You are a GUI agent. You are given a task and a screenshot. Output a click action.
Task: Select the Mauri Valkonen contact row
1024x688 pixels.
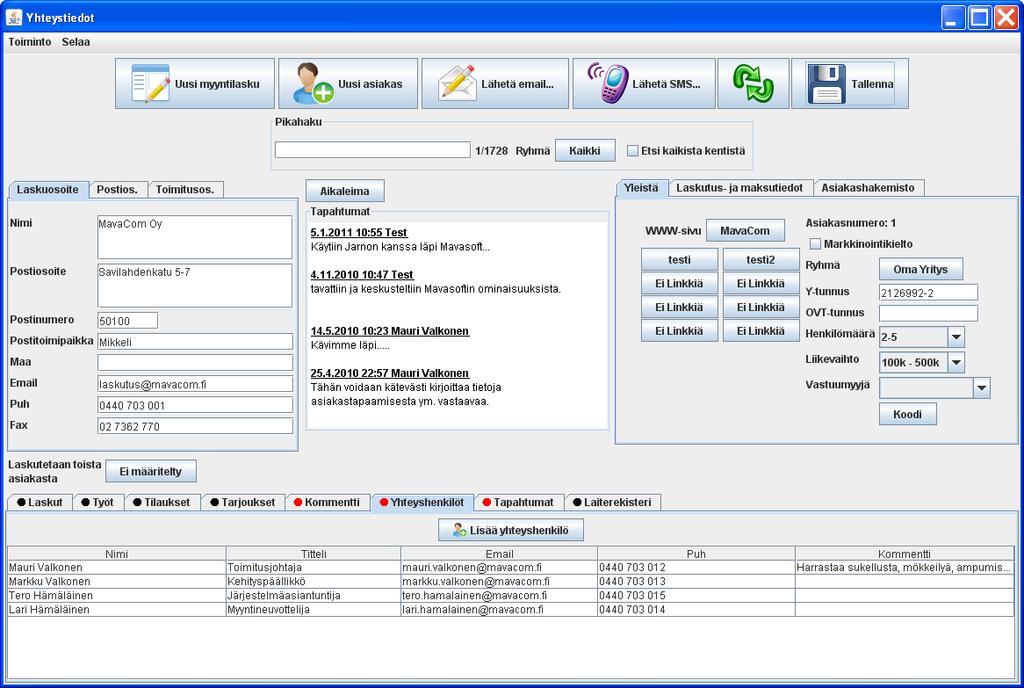[x=511, y=568]
